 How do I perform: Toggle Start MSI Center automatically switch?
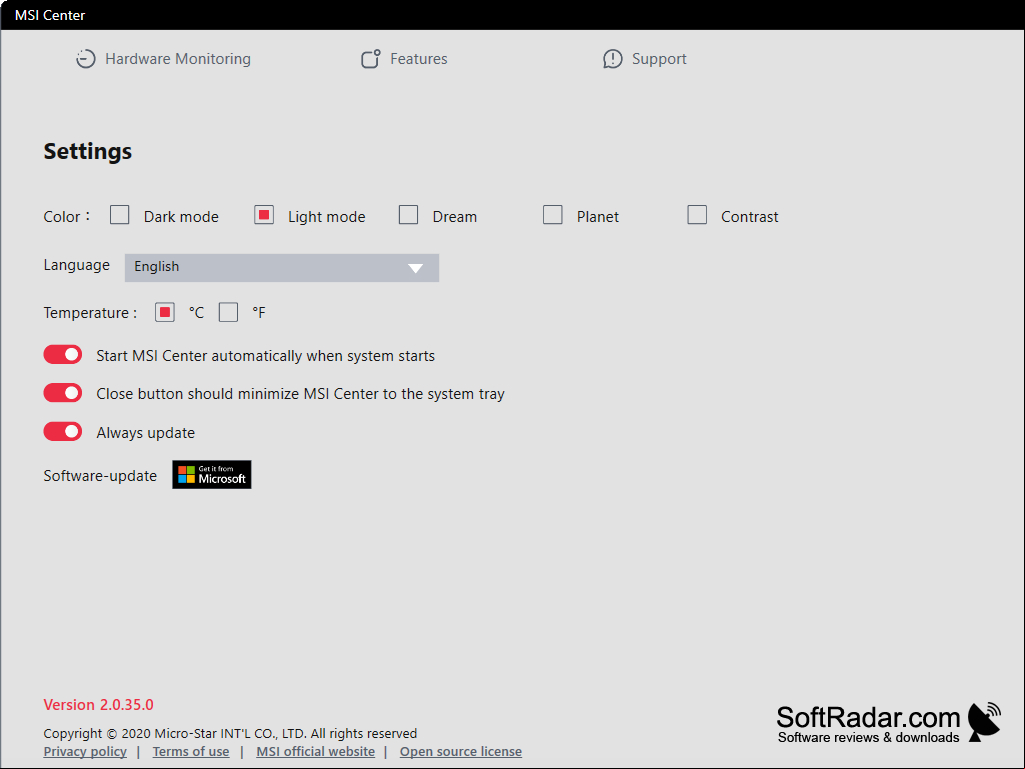click(x=63, y=354)
